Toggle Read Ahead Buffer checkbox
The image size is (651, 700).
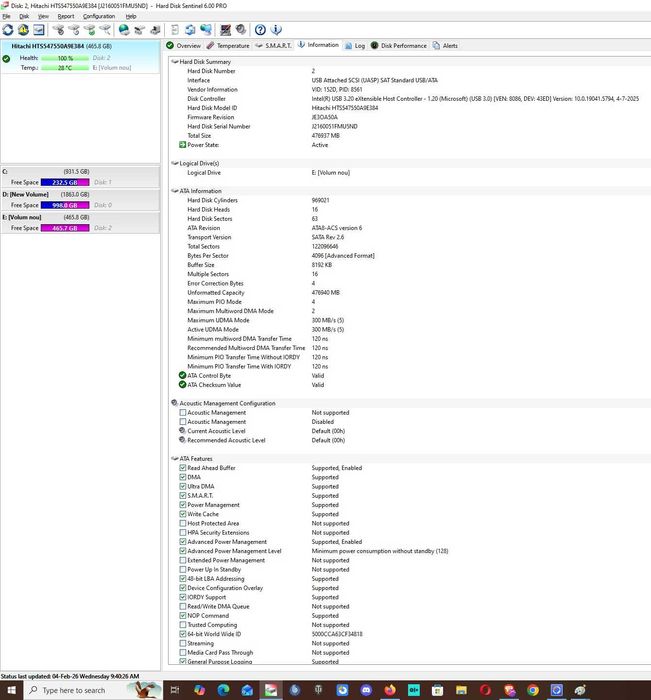pos(183,468)
